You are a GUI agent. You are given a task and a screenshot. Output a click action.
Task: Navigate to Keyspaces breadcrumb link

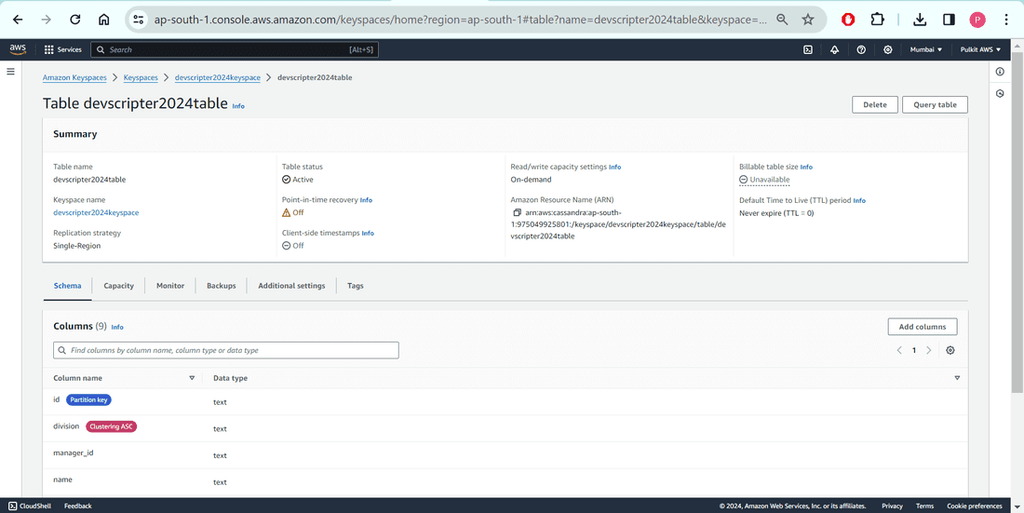click(140, 78)
